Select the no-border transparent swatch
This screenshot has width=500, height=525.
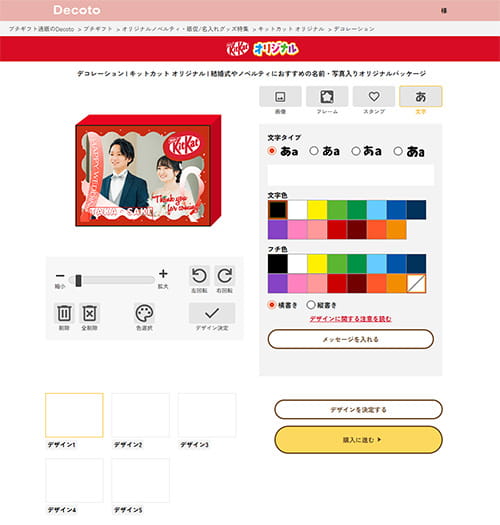tap(416, 284)
